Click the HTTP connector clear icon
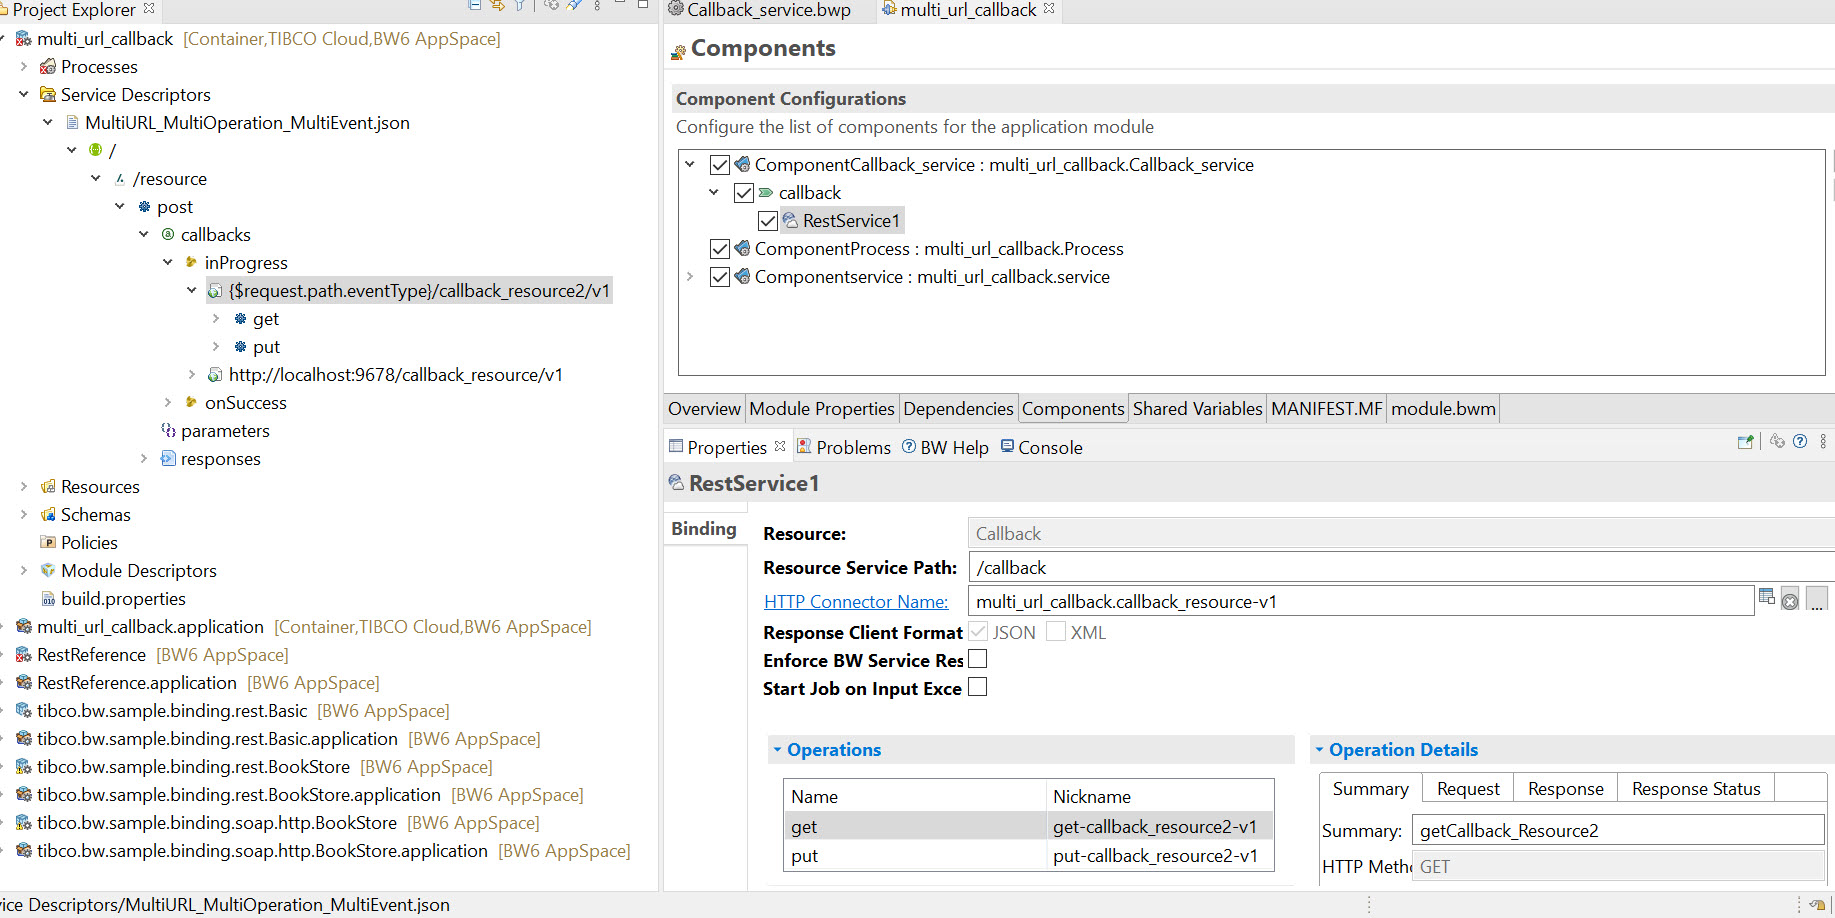 (1790, 601)
